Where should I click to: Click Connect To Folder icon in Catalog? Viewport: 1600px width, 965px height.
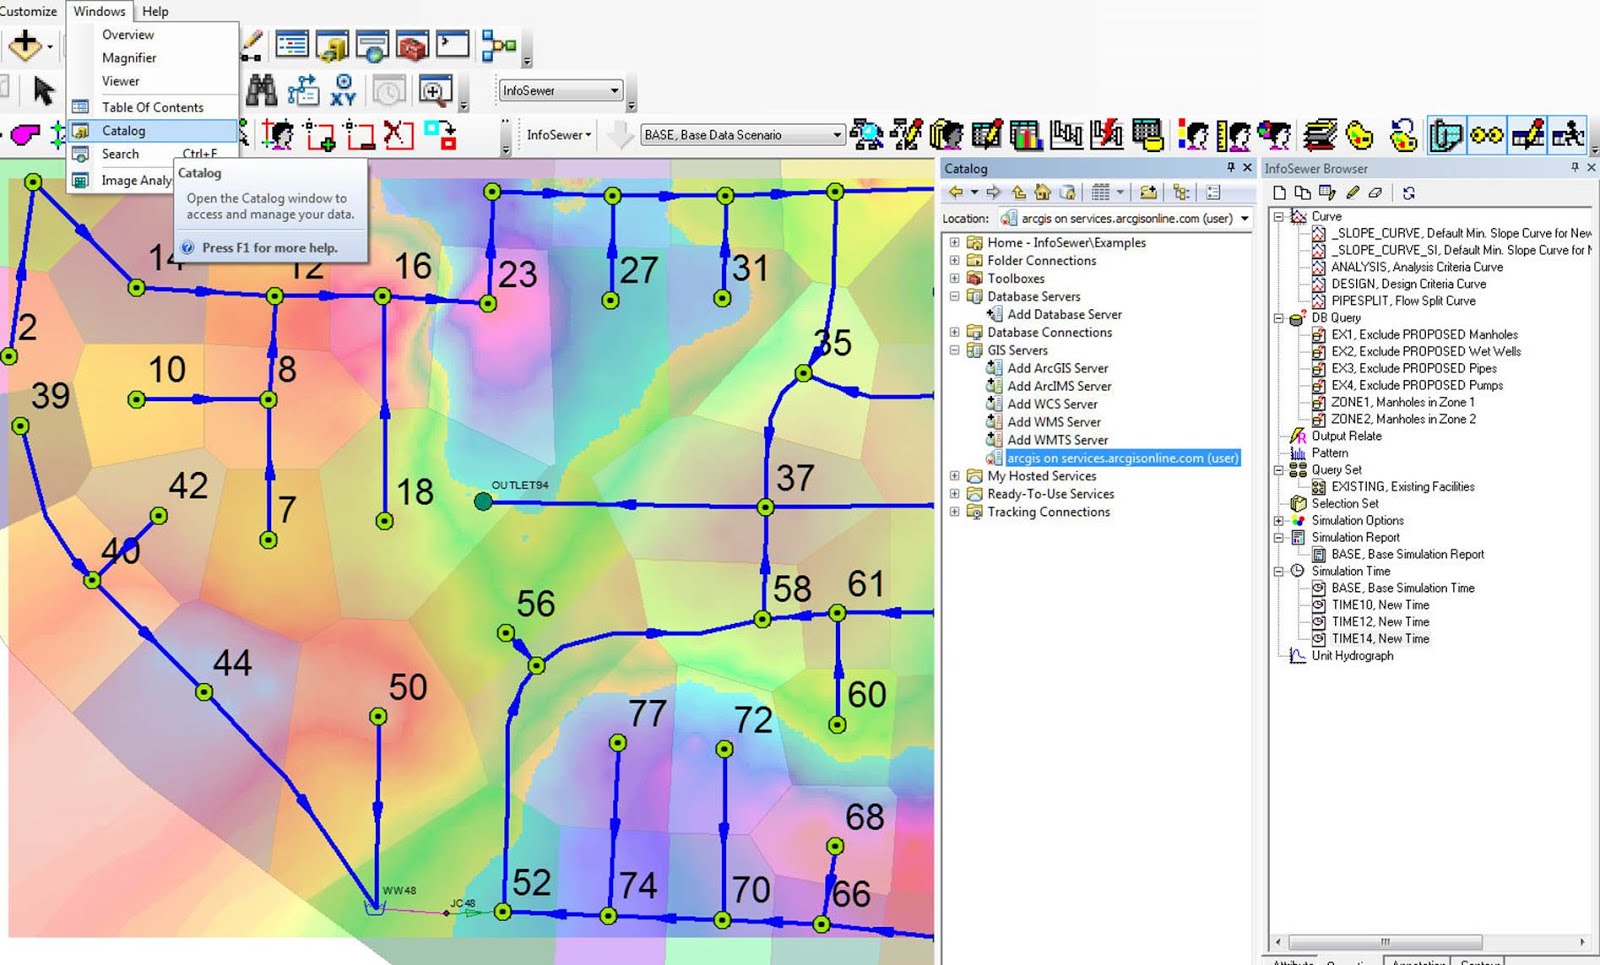click(x=1148, y=192)
